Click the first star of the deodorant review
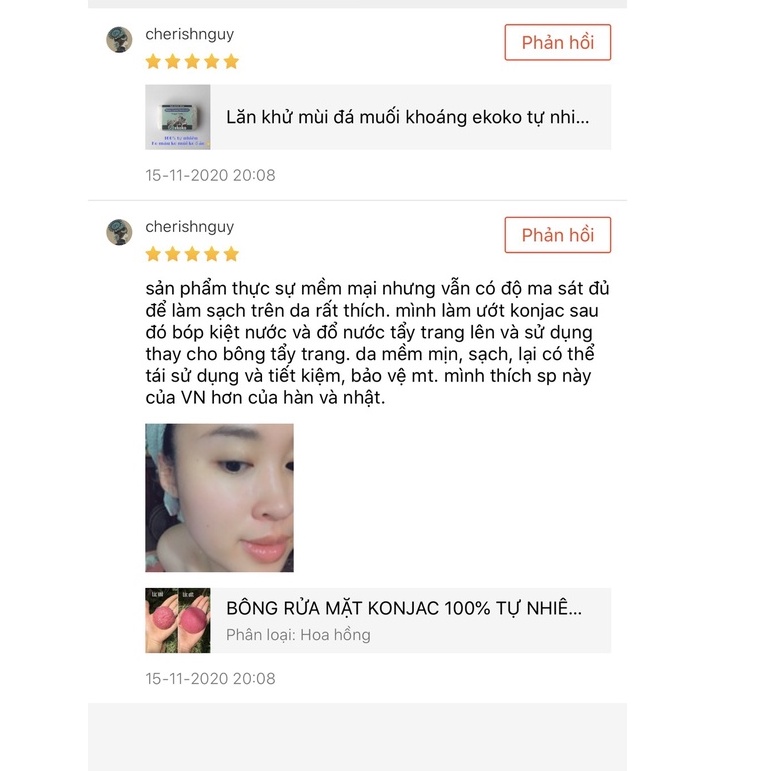 153,61
